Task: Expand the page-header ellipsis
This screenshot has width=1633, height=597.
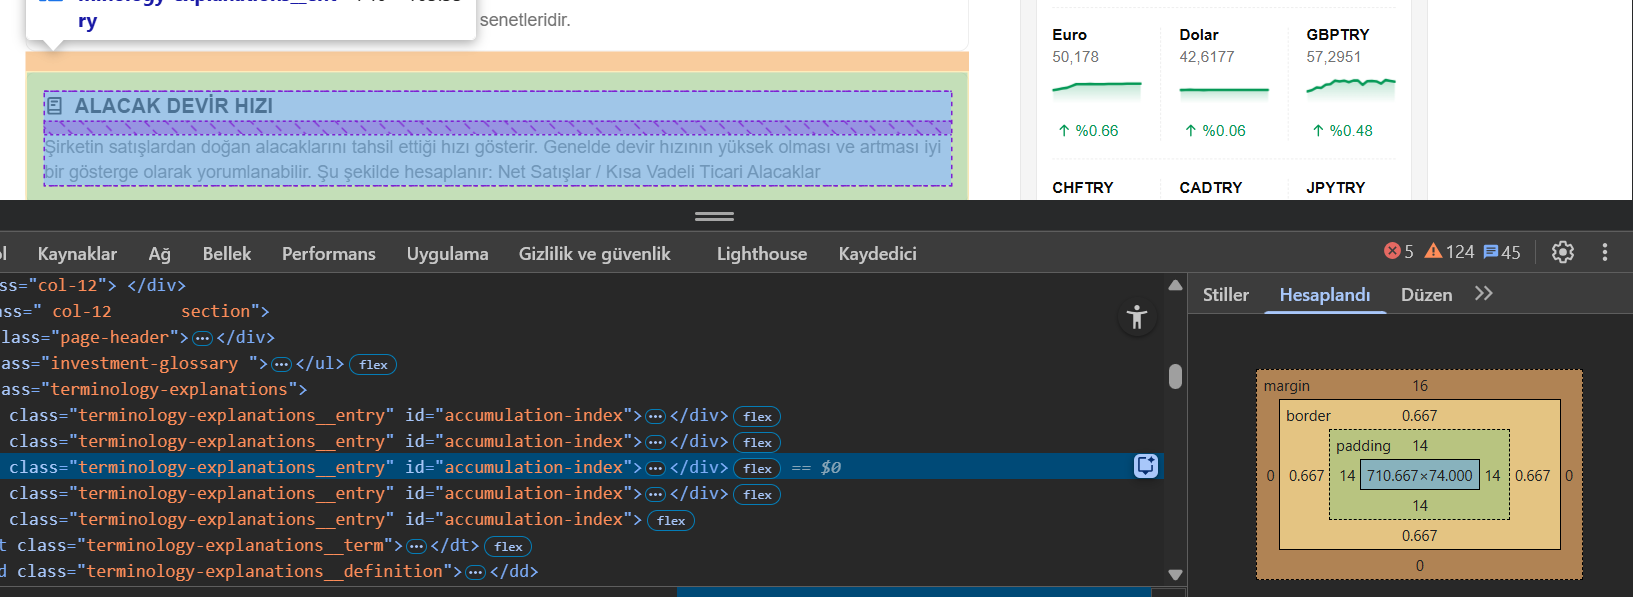Action: coord(202,338)
